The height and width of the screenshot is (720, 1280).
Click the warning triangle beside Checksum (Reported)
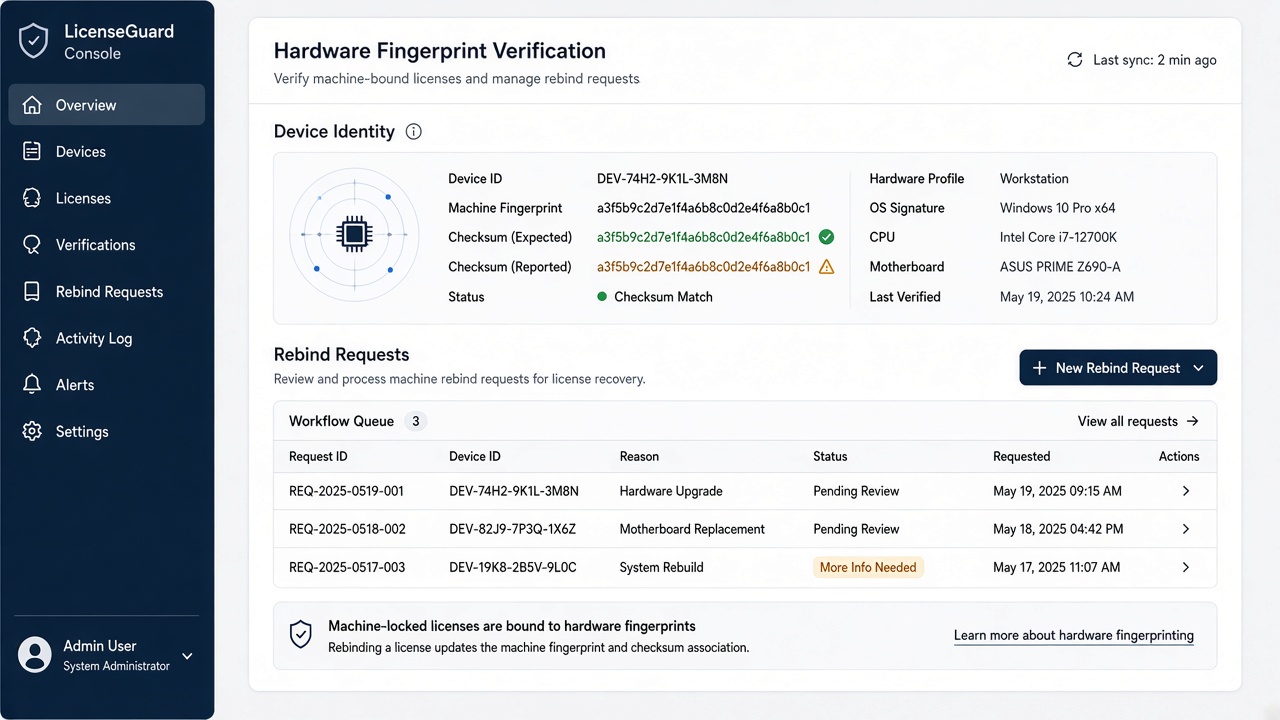tap(826, 267)
